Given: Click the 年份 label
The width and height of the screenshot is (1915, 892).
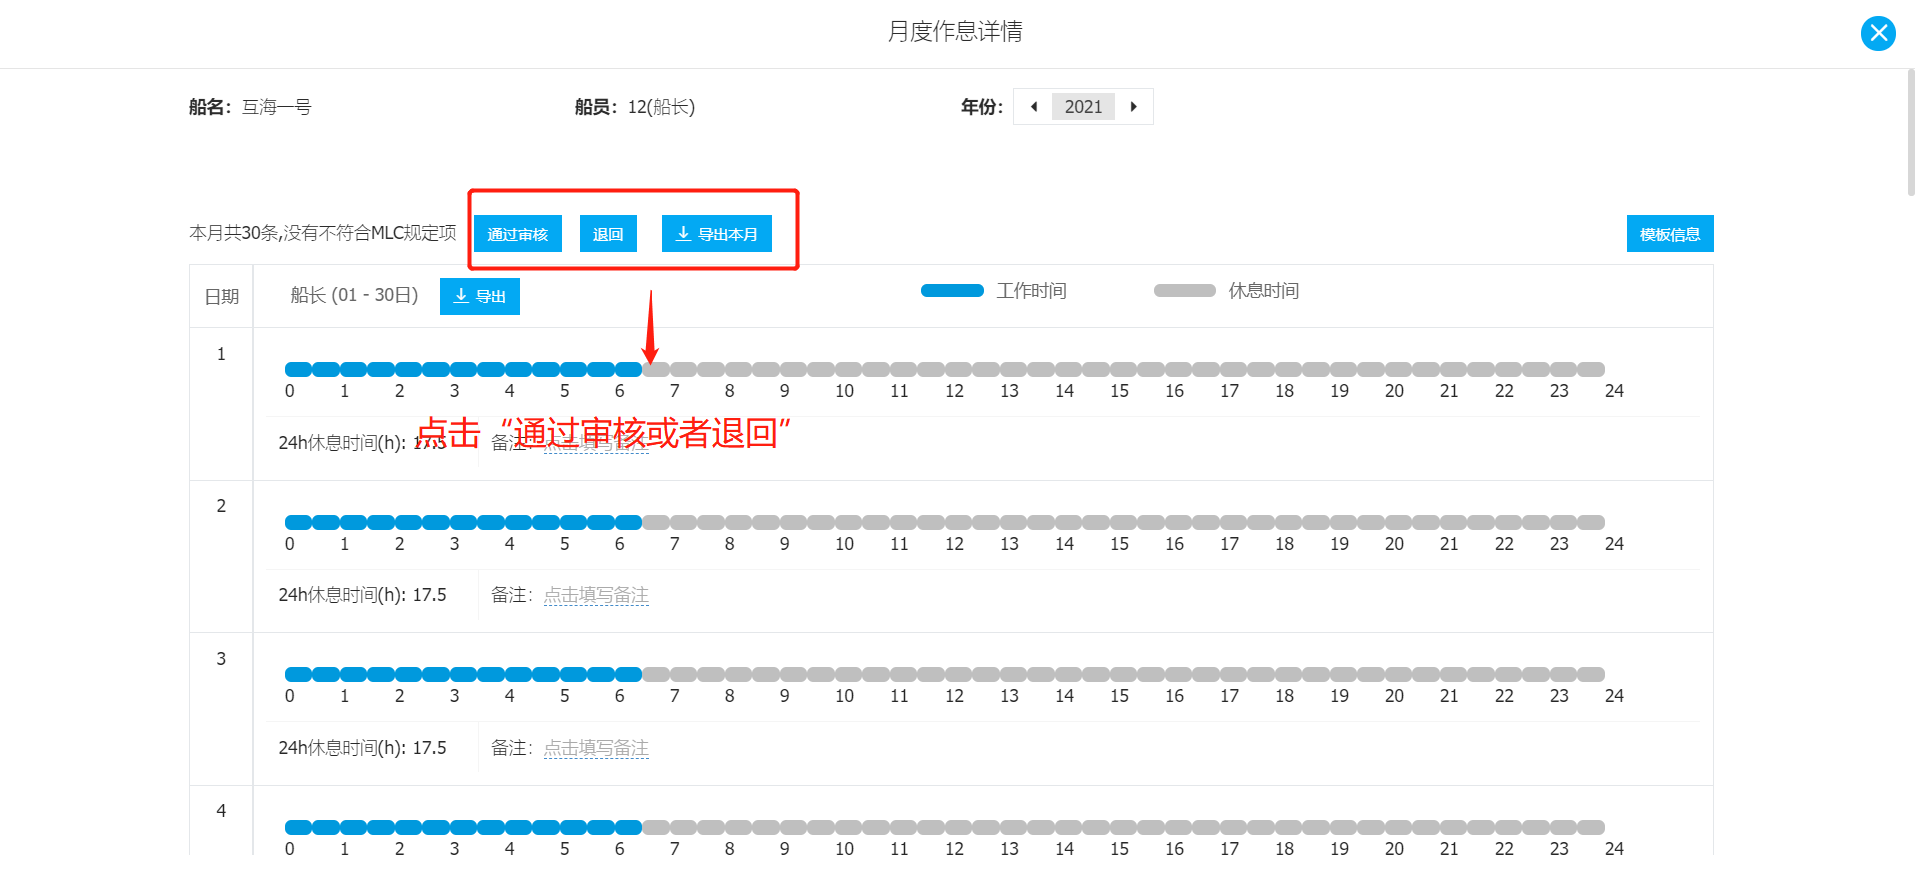Looking at the screenshot, I should click(981, 107).
